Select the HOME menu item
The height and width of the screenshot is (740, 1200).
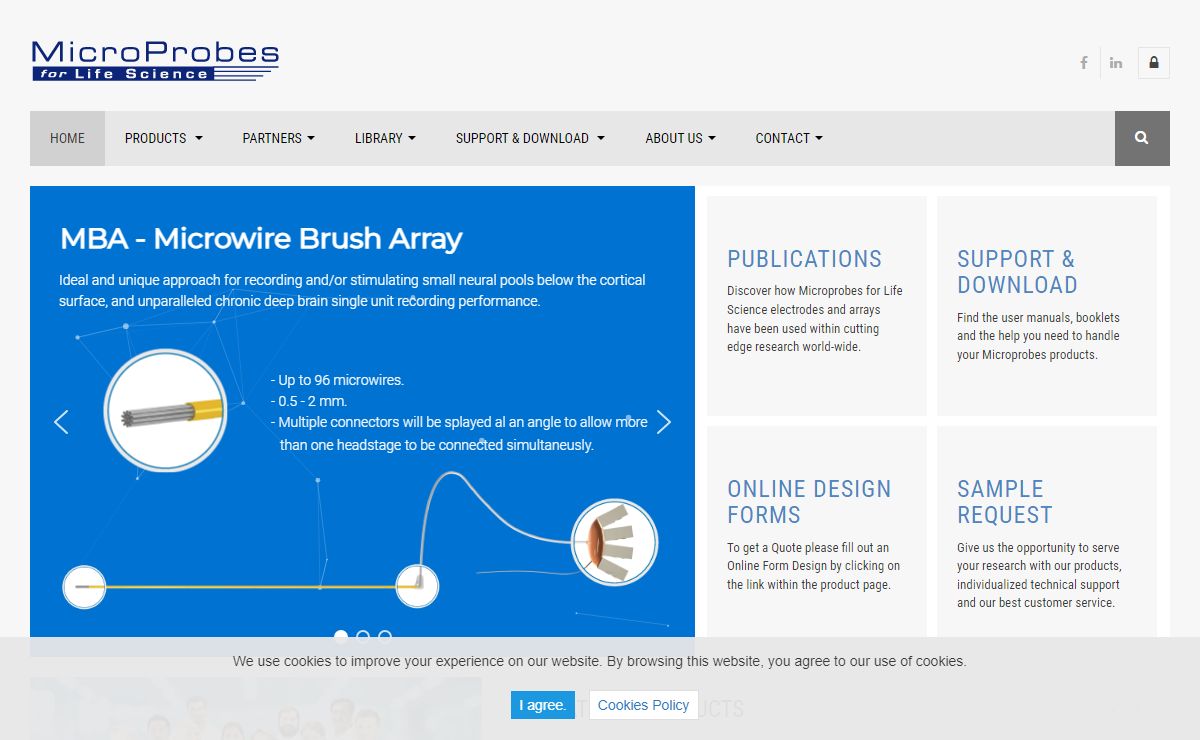[x=67, y=138]
